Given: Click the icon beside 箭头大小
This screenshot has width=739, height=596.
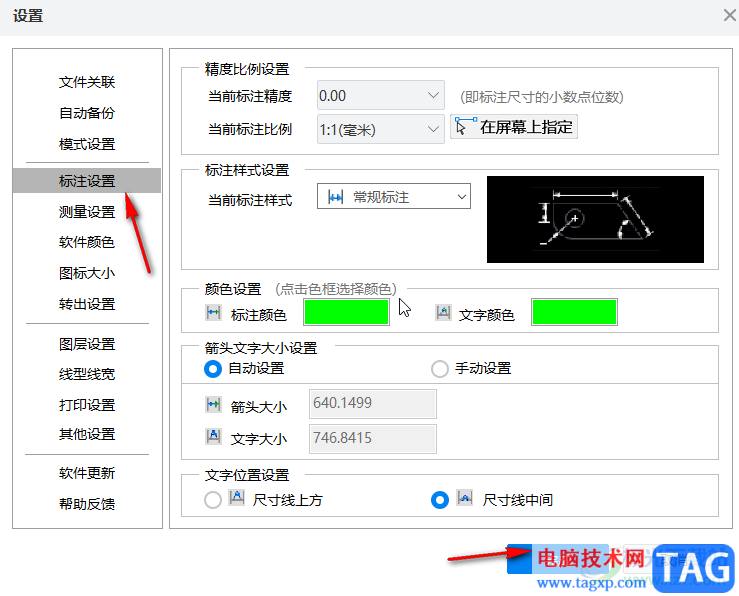Looking at the screenshot, I should pyautogui.click(x=213, y=404).
